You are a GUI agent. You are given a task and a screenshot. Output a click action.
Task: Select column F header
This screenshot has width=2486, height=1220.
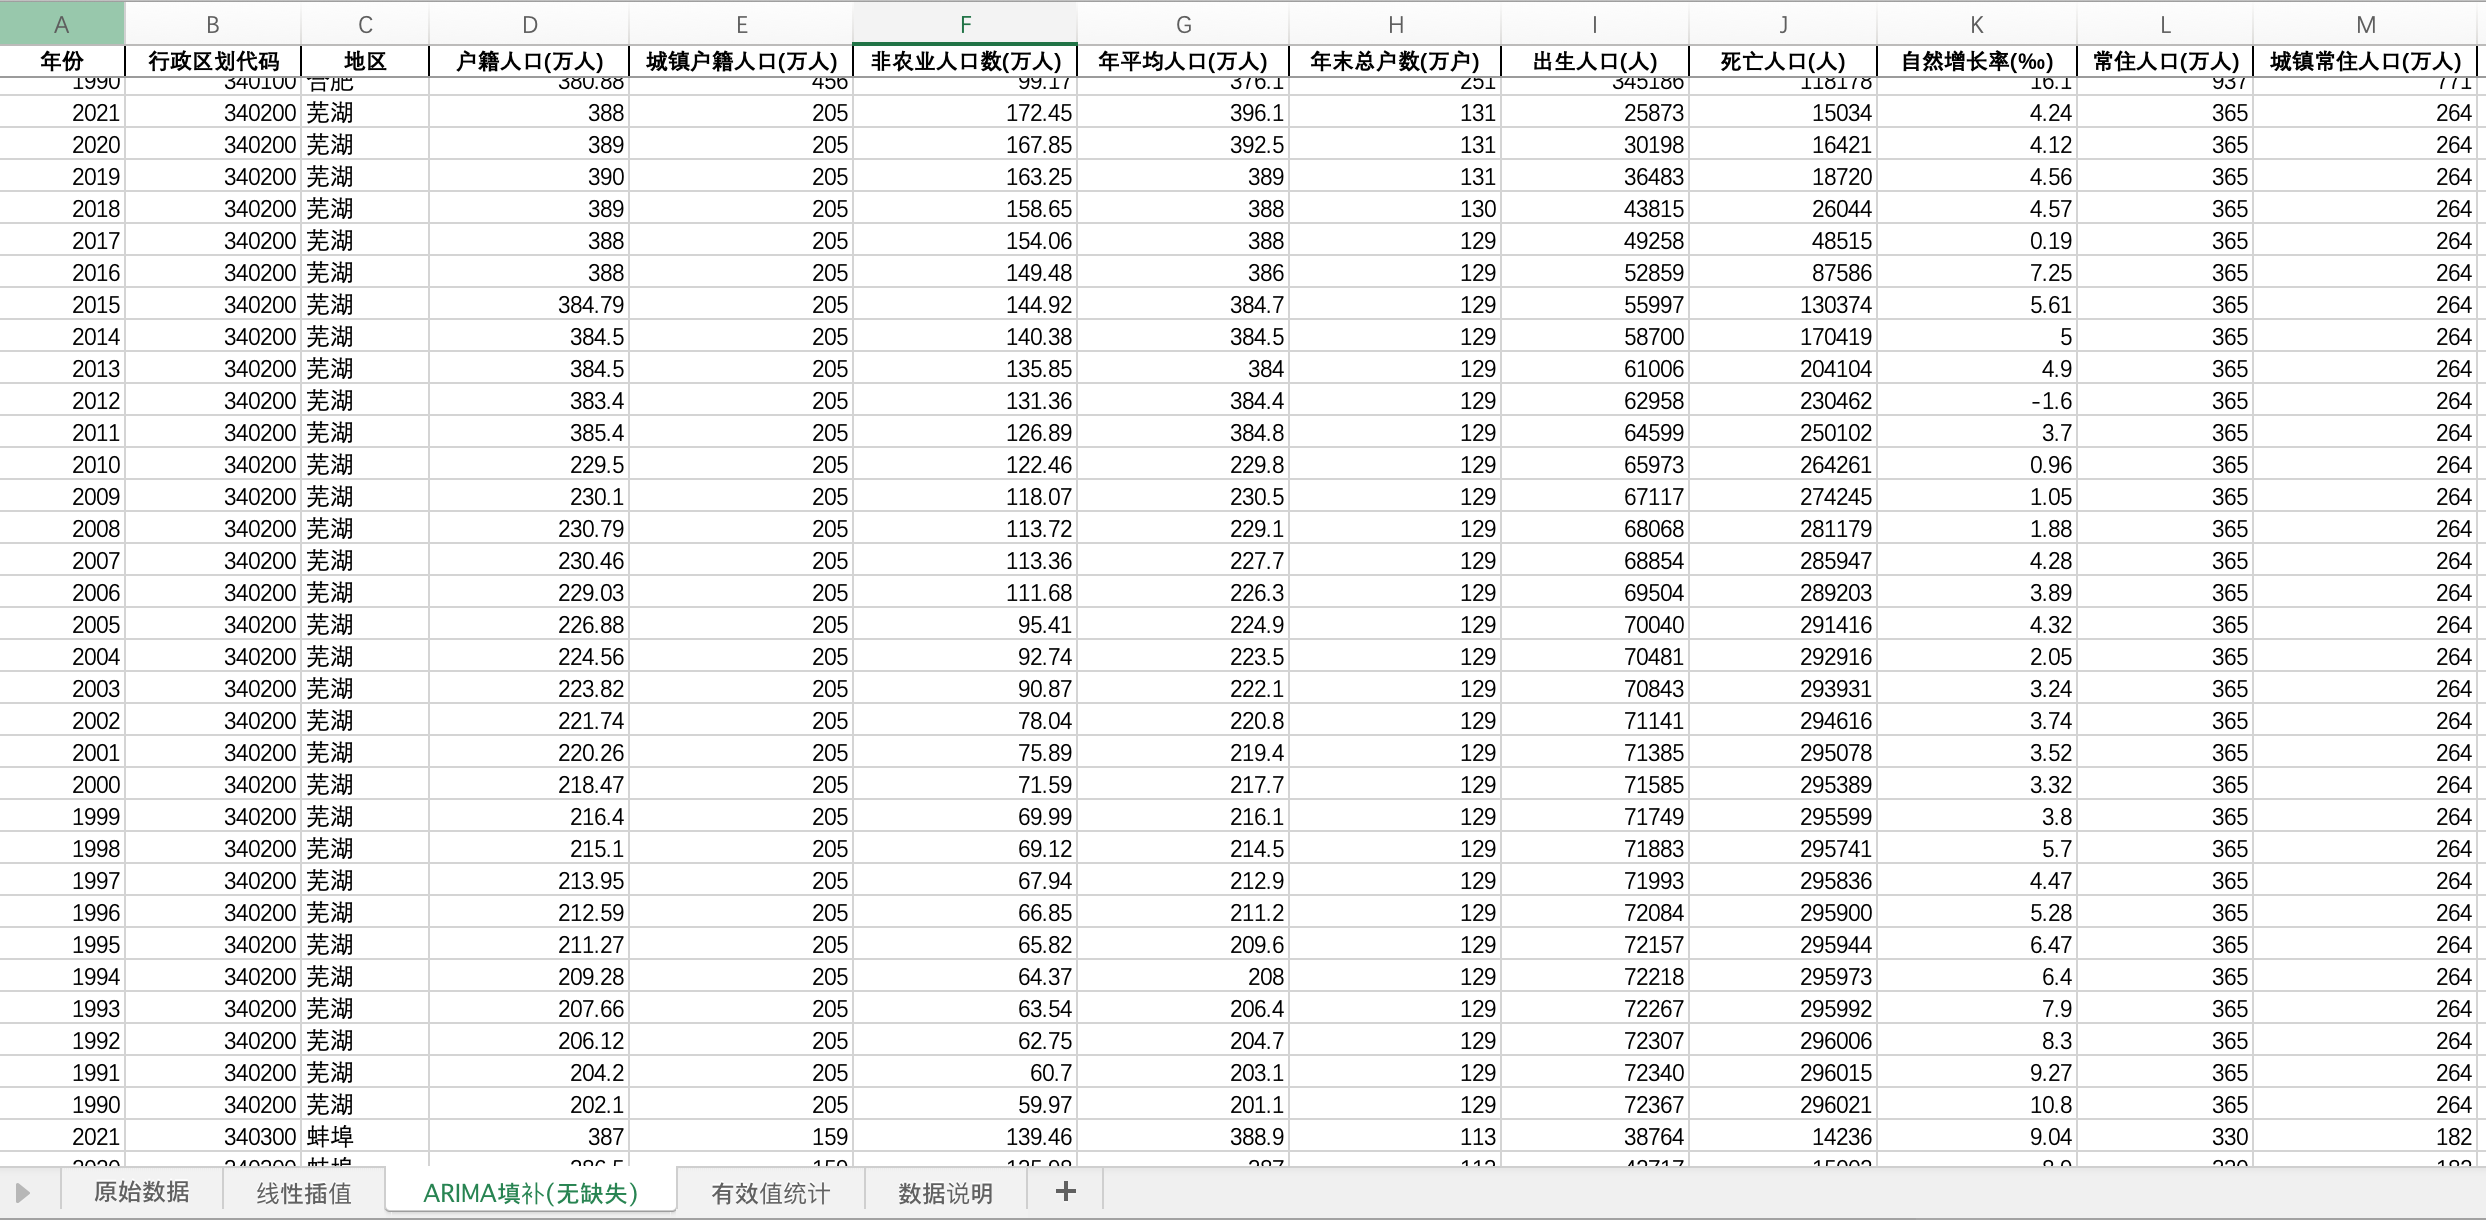click(965, 24)
